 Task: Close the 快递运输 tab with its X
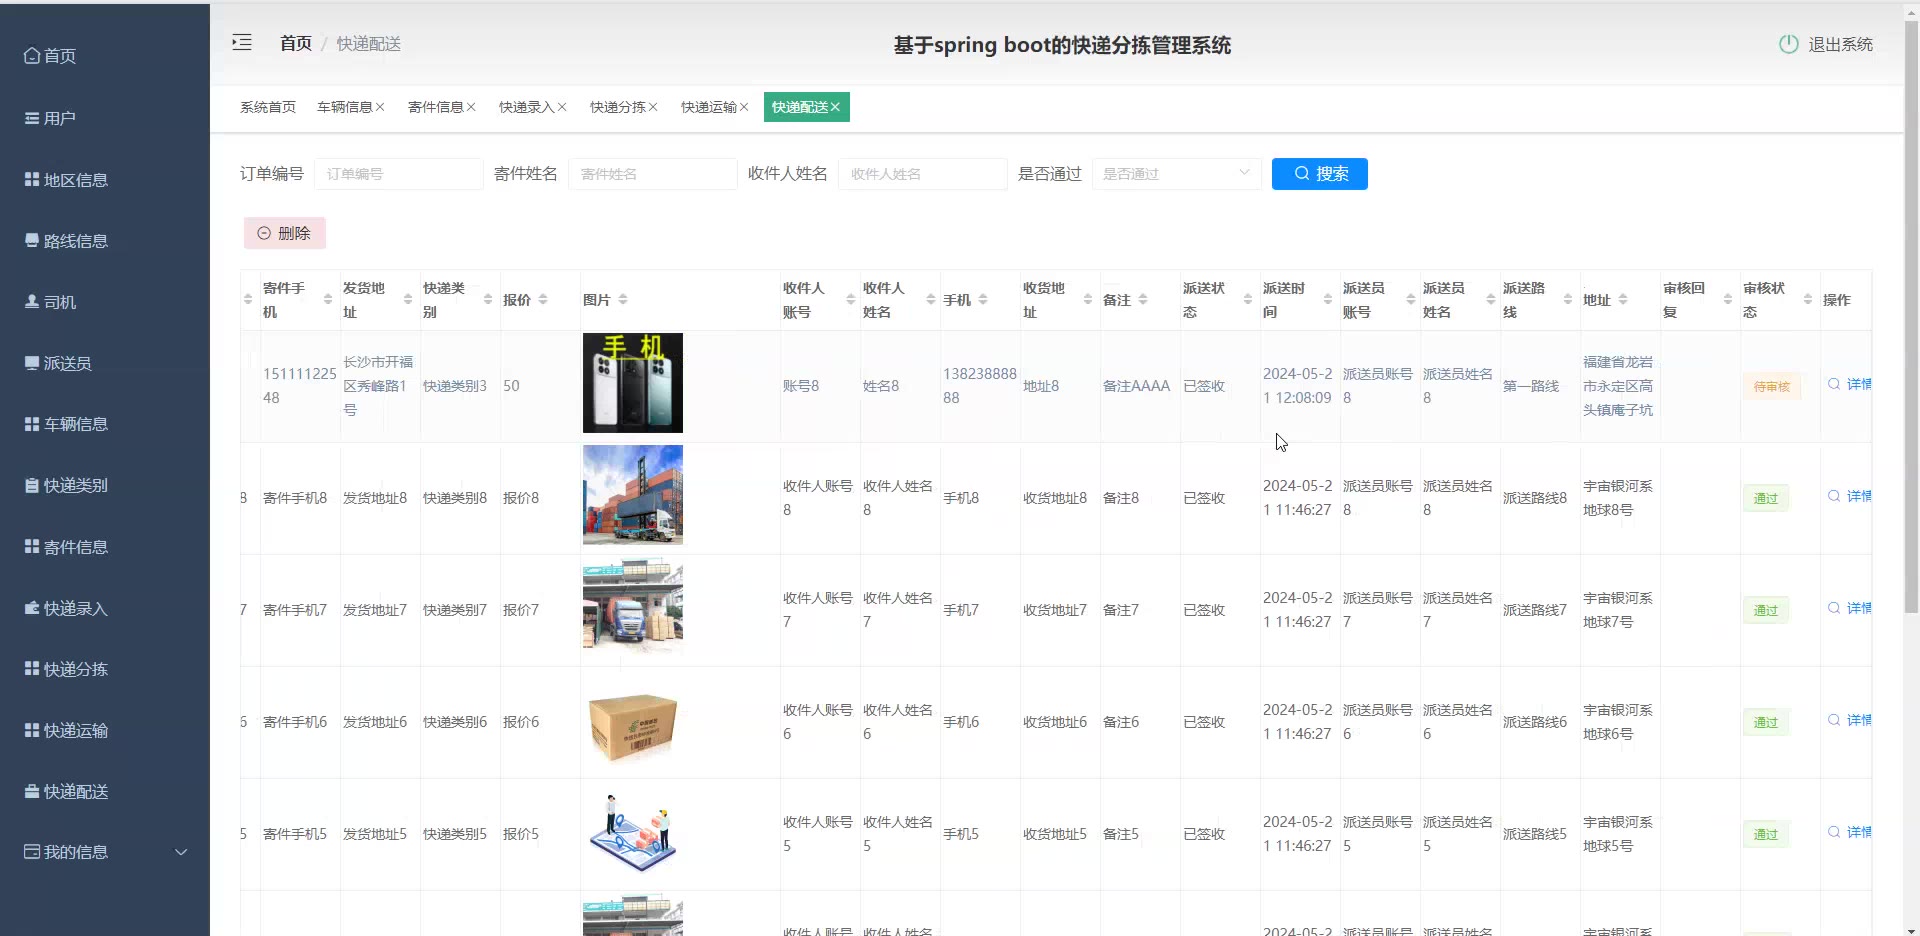point(744,107)
